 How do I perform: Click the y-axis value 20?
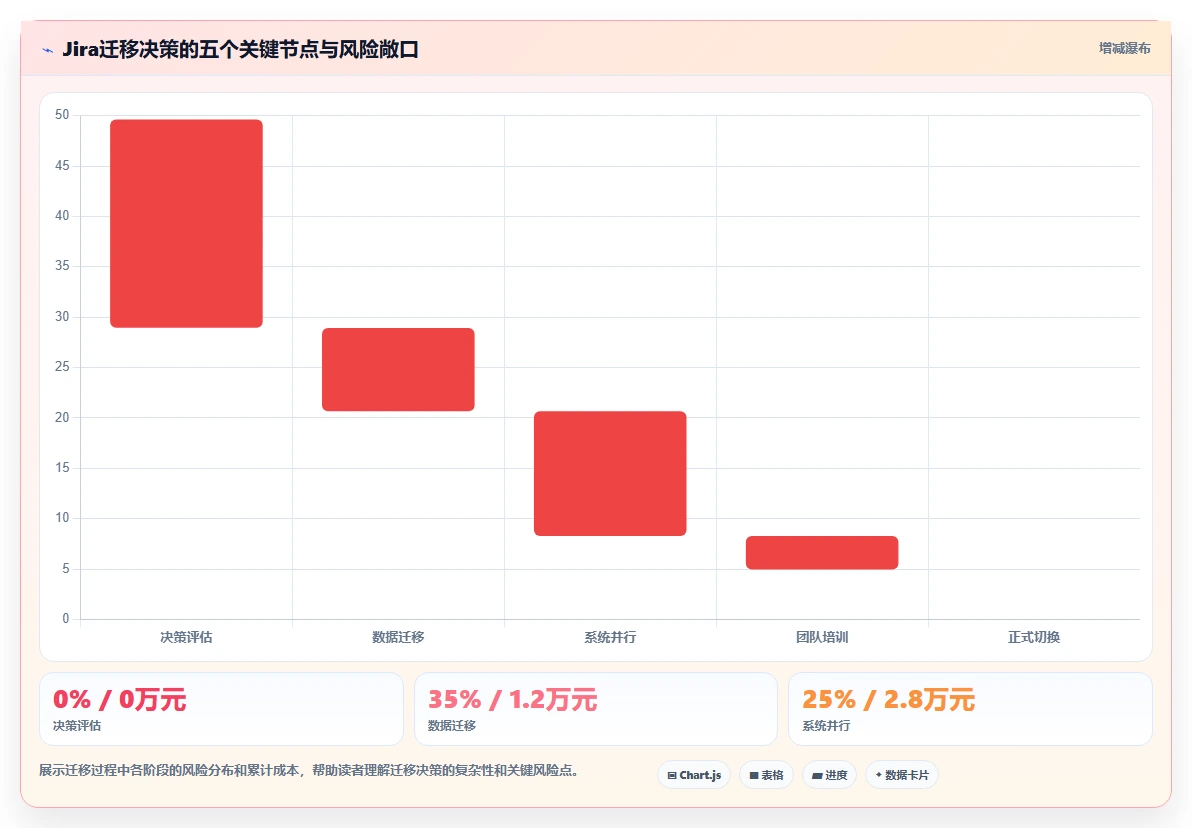pyautogui.click(x=62, y=417)
